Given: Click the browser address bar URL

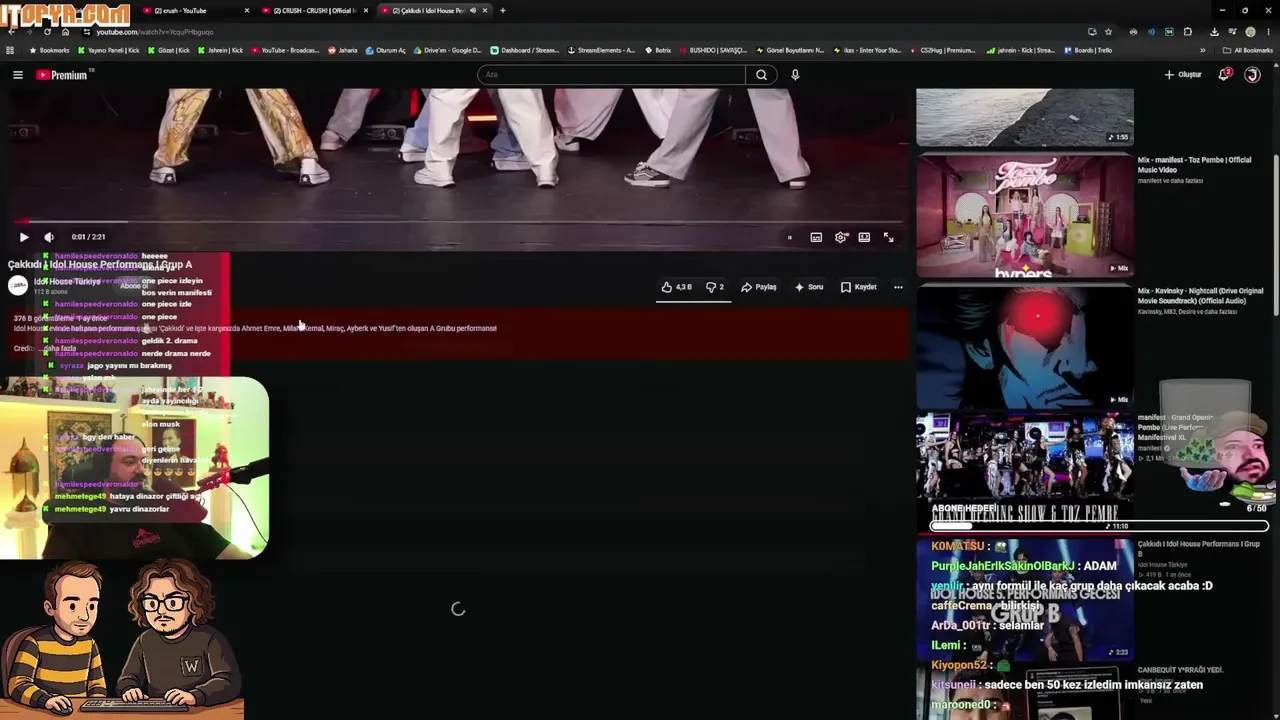Looking at the screenshot, I should coord(155,32).
